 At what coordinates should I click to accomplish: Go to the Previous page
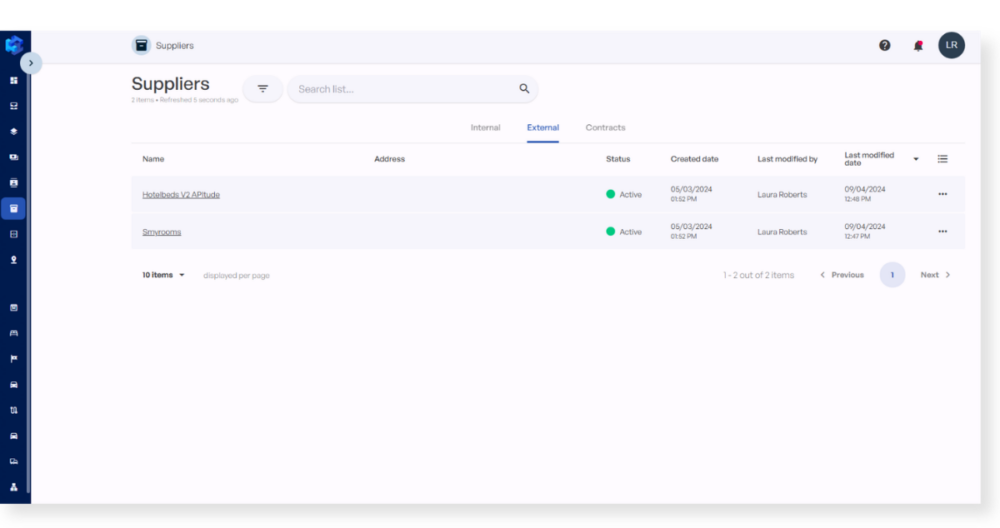pyautogui.click(x=842, y=275)
